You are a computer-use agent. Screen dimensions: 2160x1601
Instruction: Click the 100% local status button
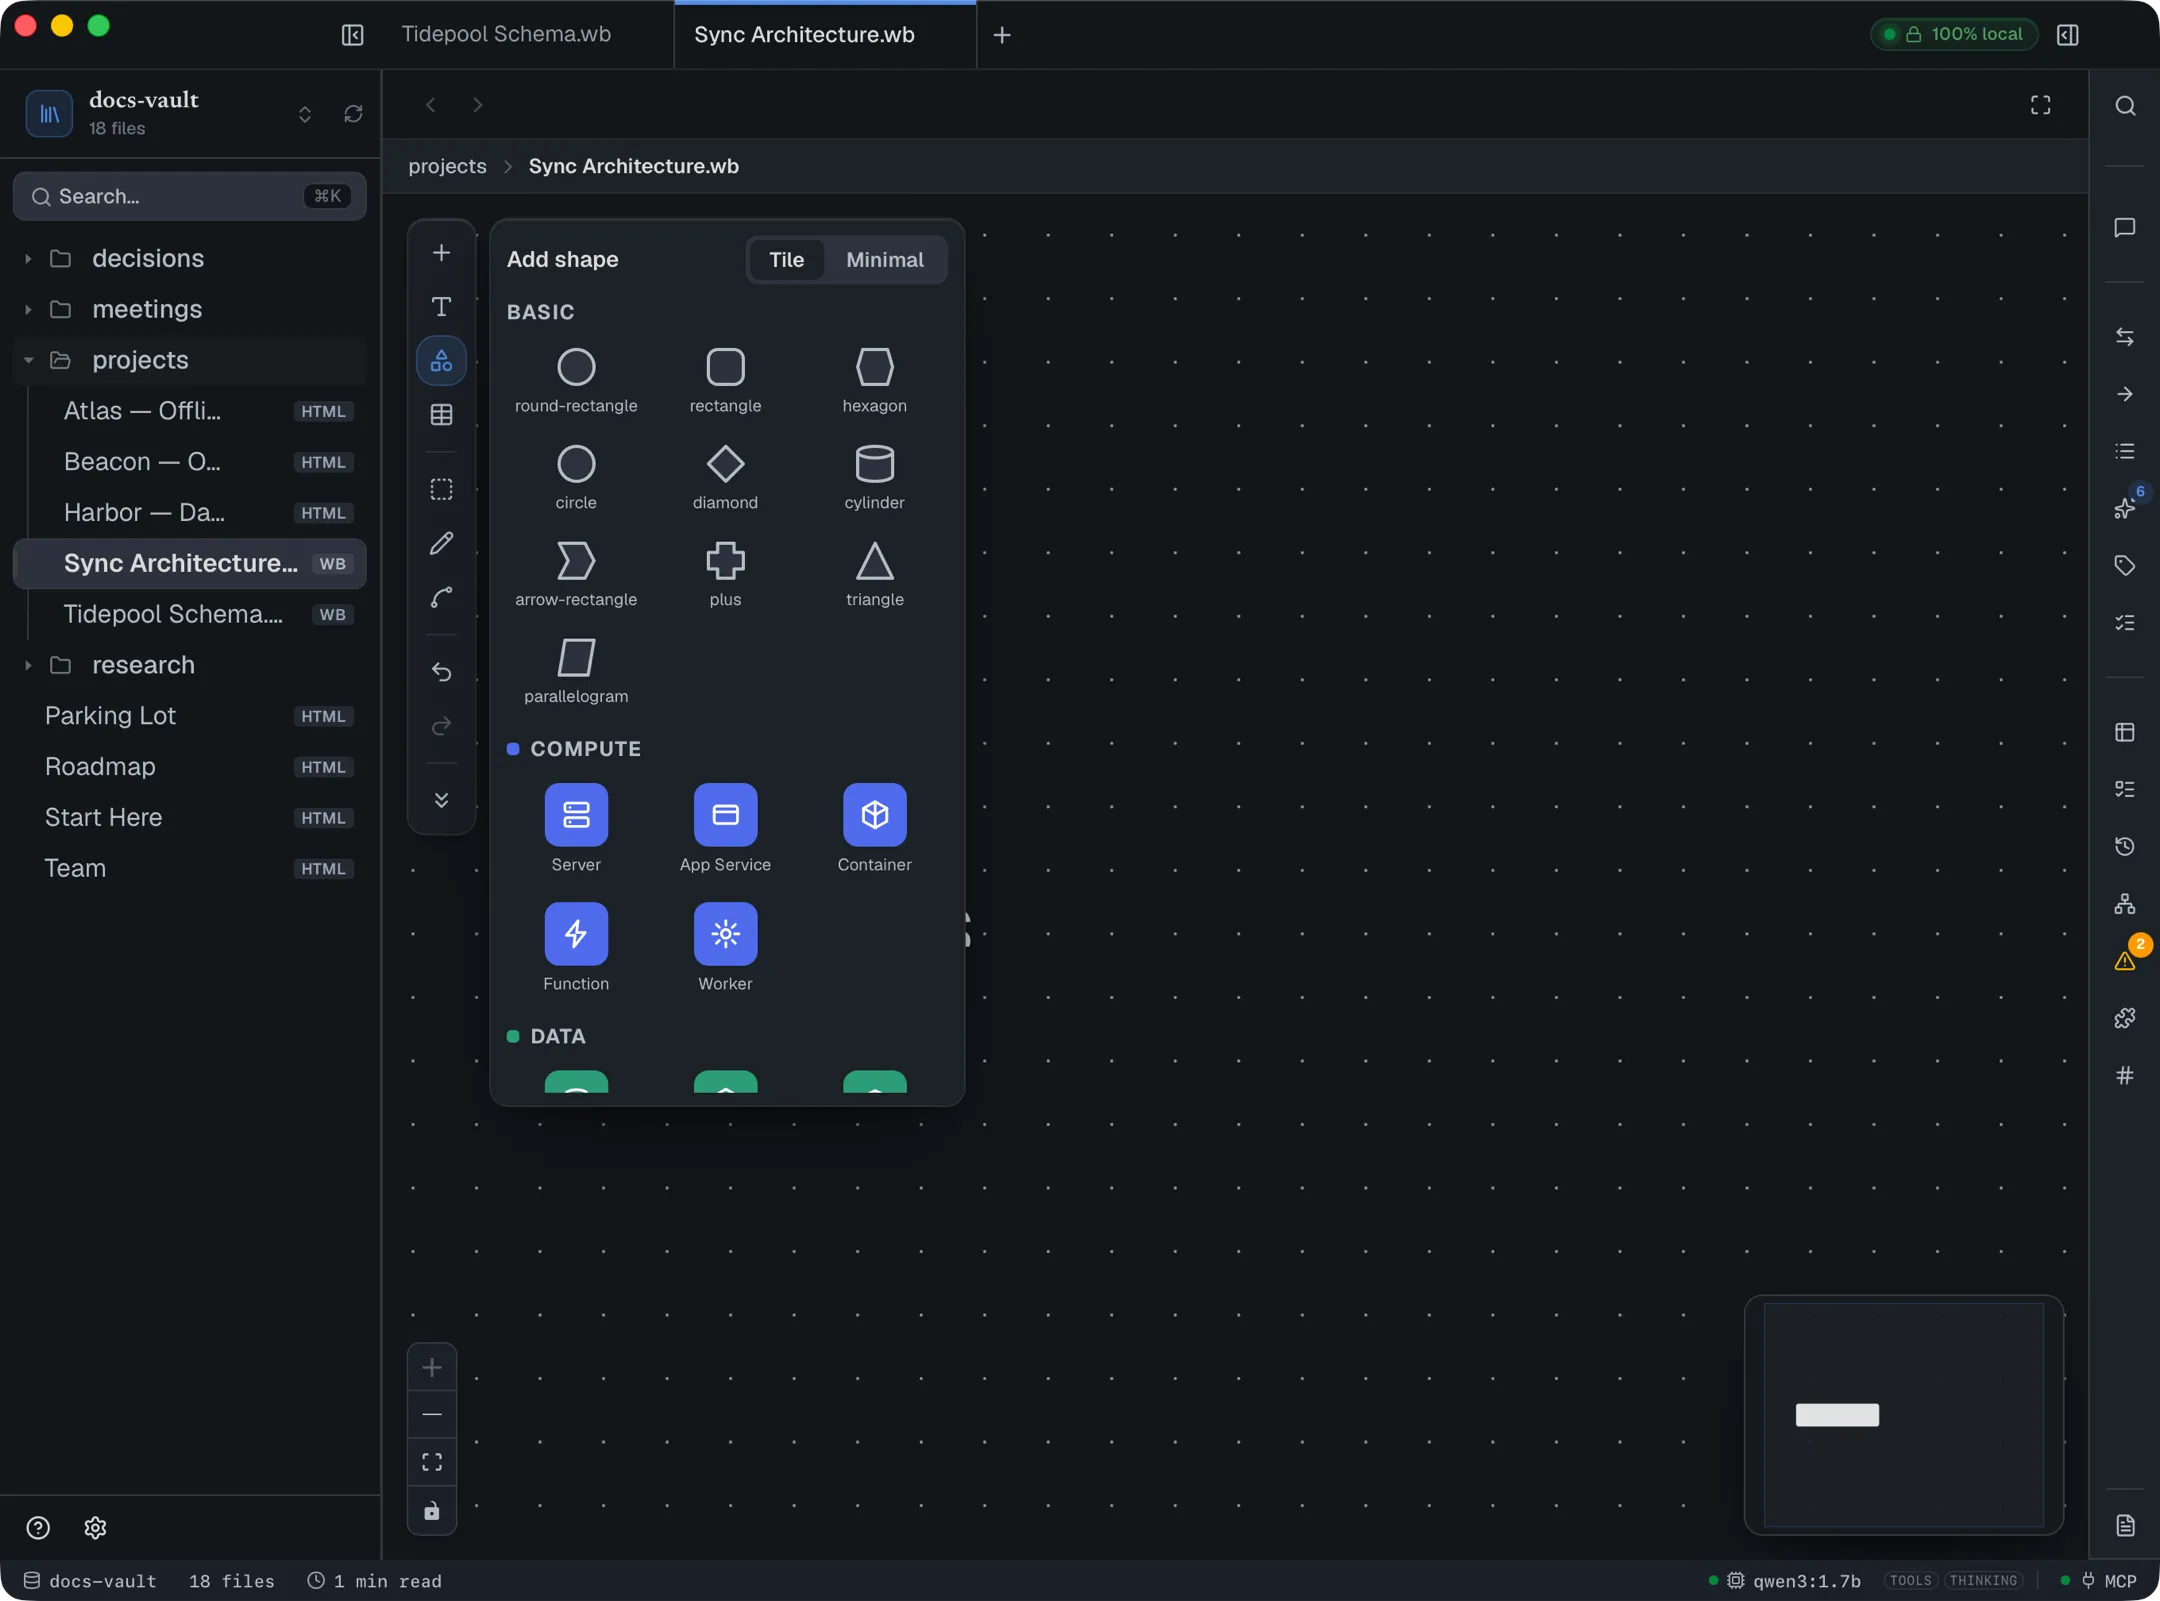[1953, 34]
